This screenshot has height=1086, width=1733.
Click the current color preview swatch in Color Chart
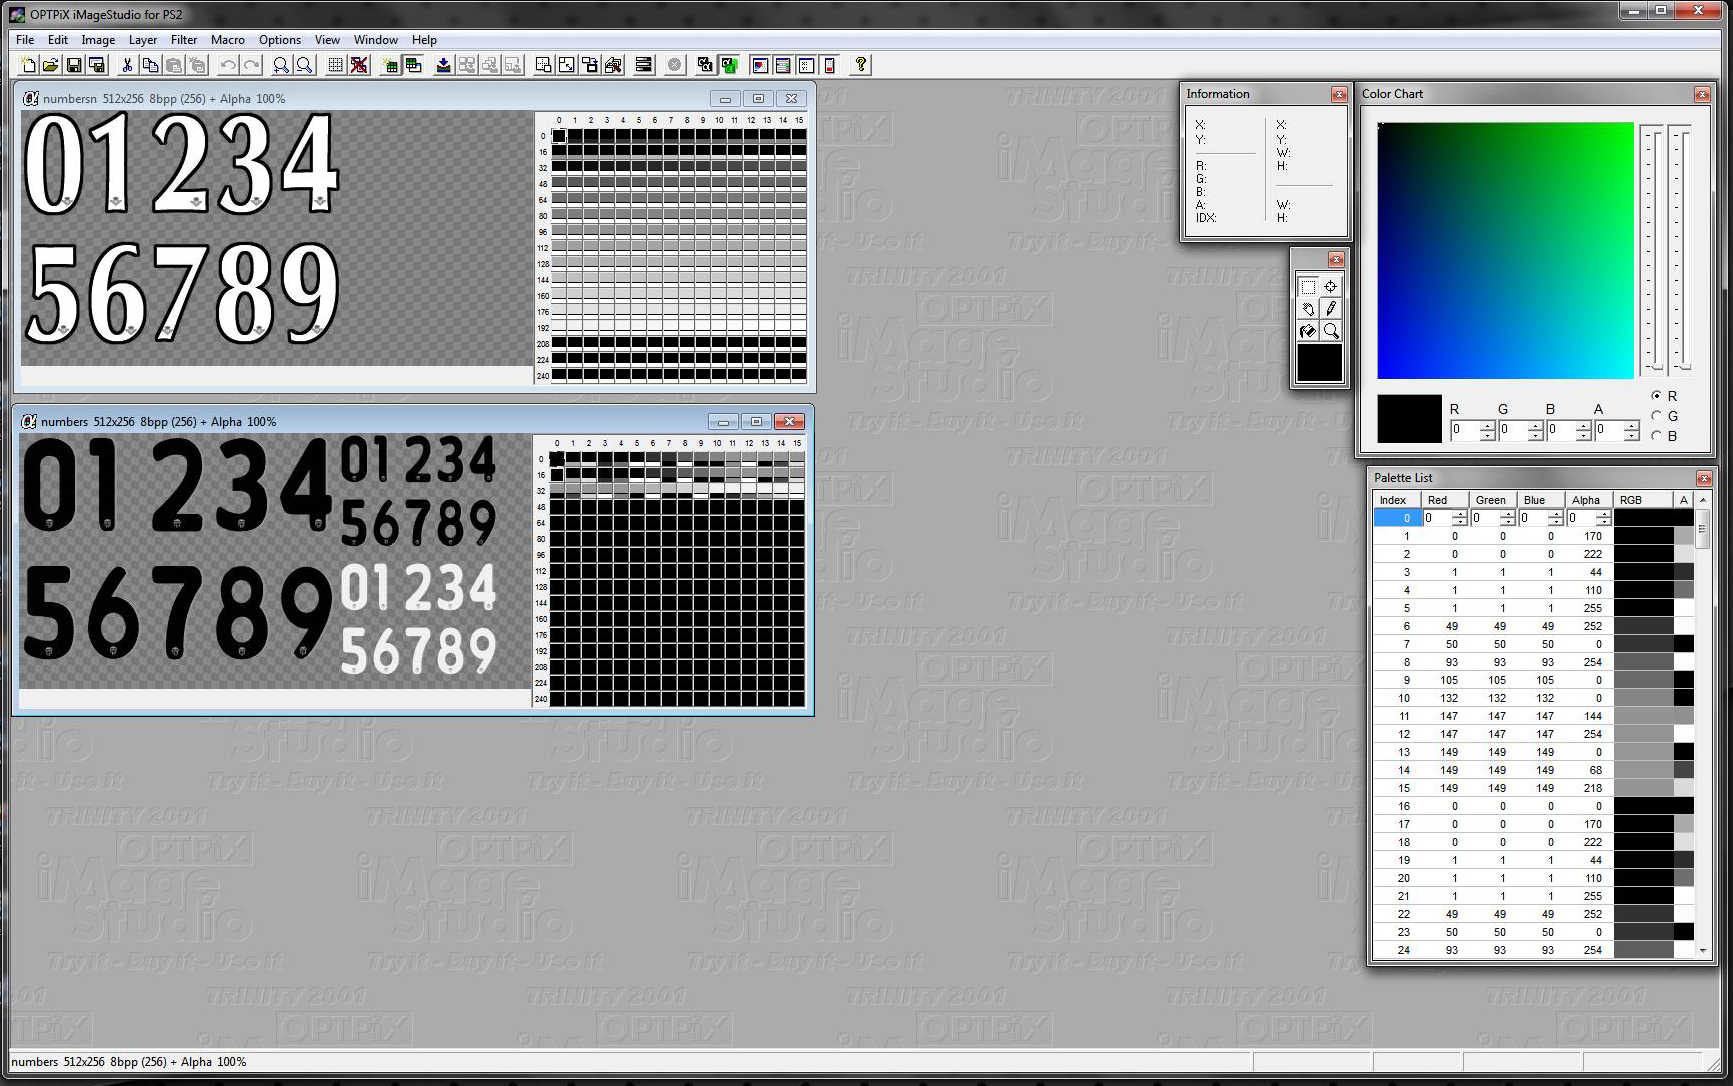pos(1409,419)
